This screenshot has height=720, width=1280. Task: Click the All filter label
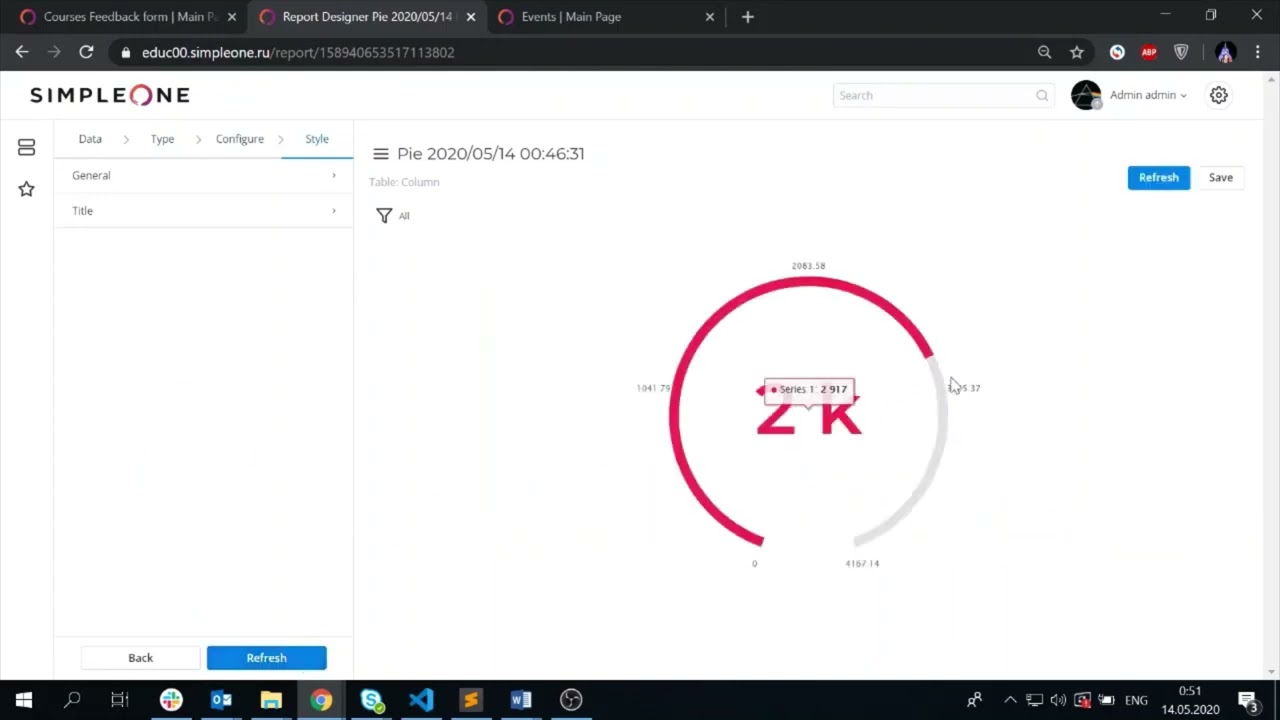click(404, 216)
